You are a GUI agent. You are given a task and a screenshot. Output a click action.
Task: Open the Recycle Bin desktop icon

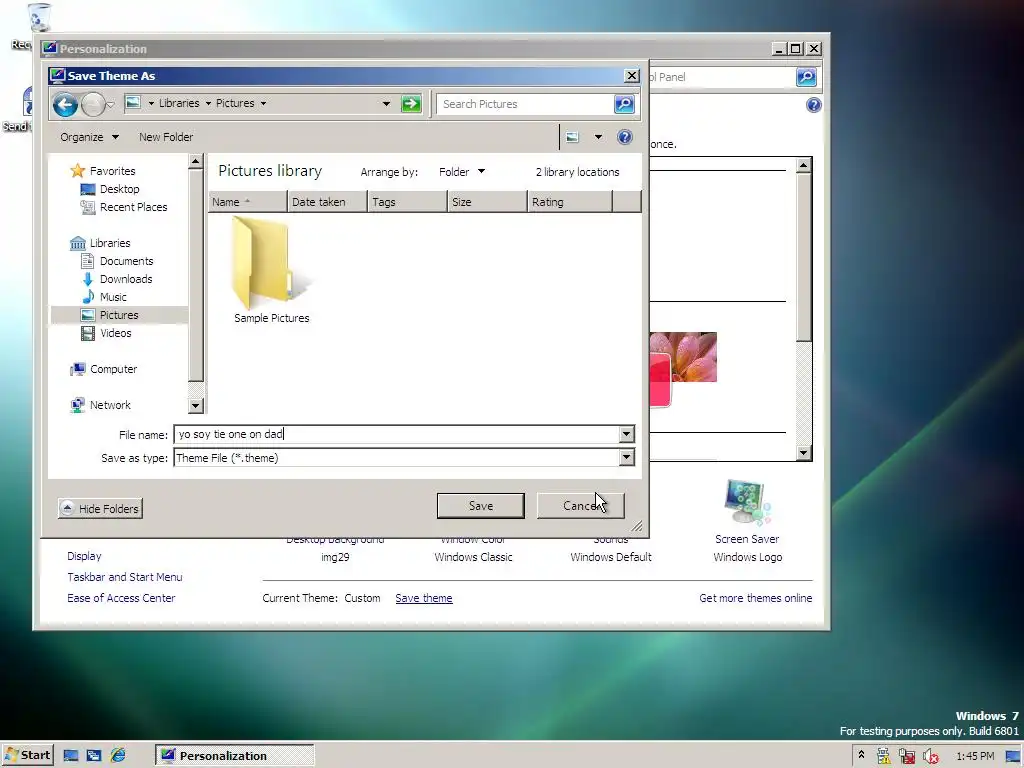tap(39, 18)
